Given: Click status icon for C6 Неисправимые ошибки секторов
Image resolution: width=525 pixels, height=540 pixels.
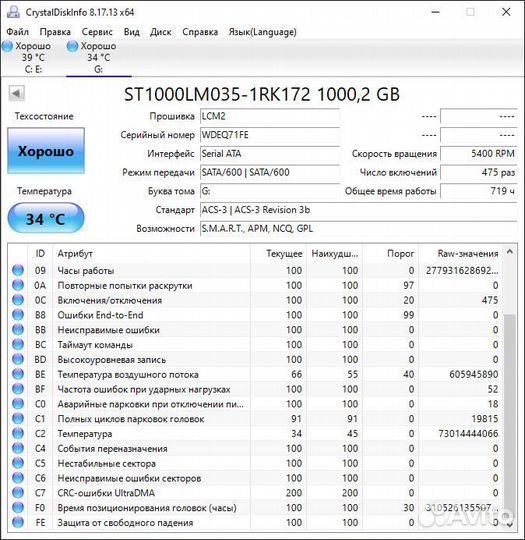Looking at the screenshot, I should 18,478.
